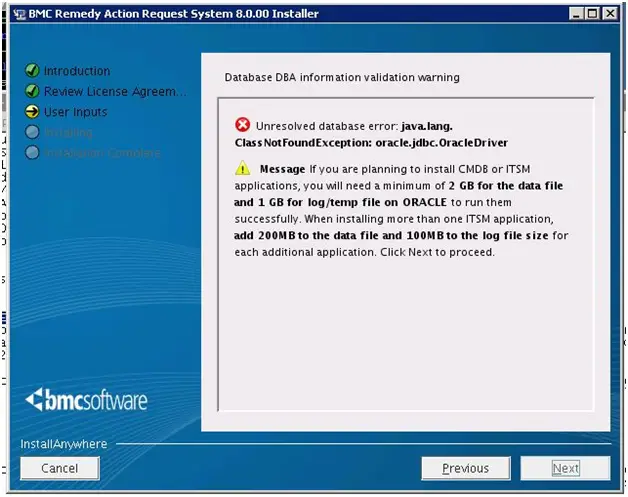Select the Introduction step label

click(x=77, y=71)
